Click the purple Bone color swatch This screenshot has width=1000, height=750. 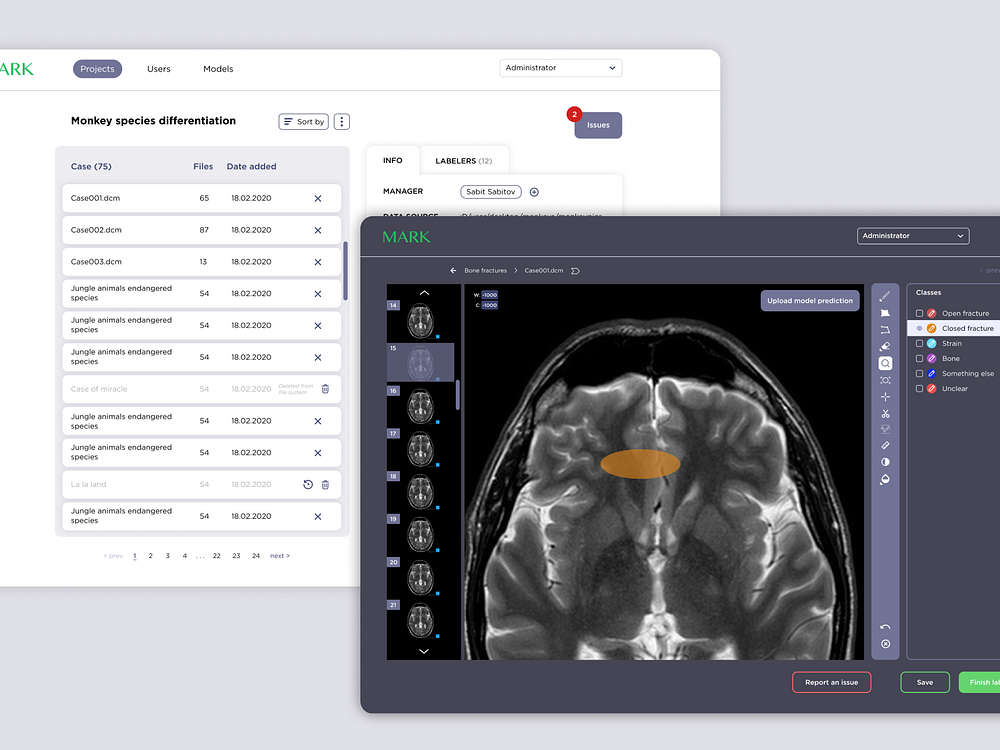(x=932, y=358)
